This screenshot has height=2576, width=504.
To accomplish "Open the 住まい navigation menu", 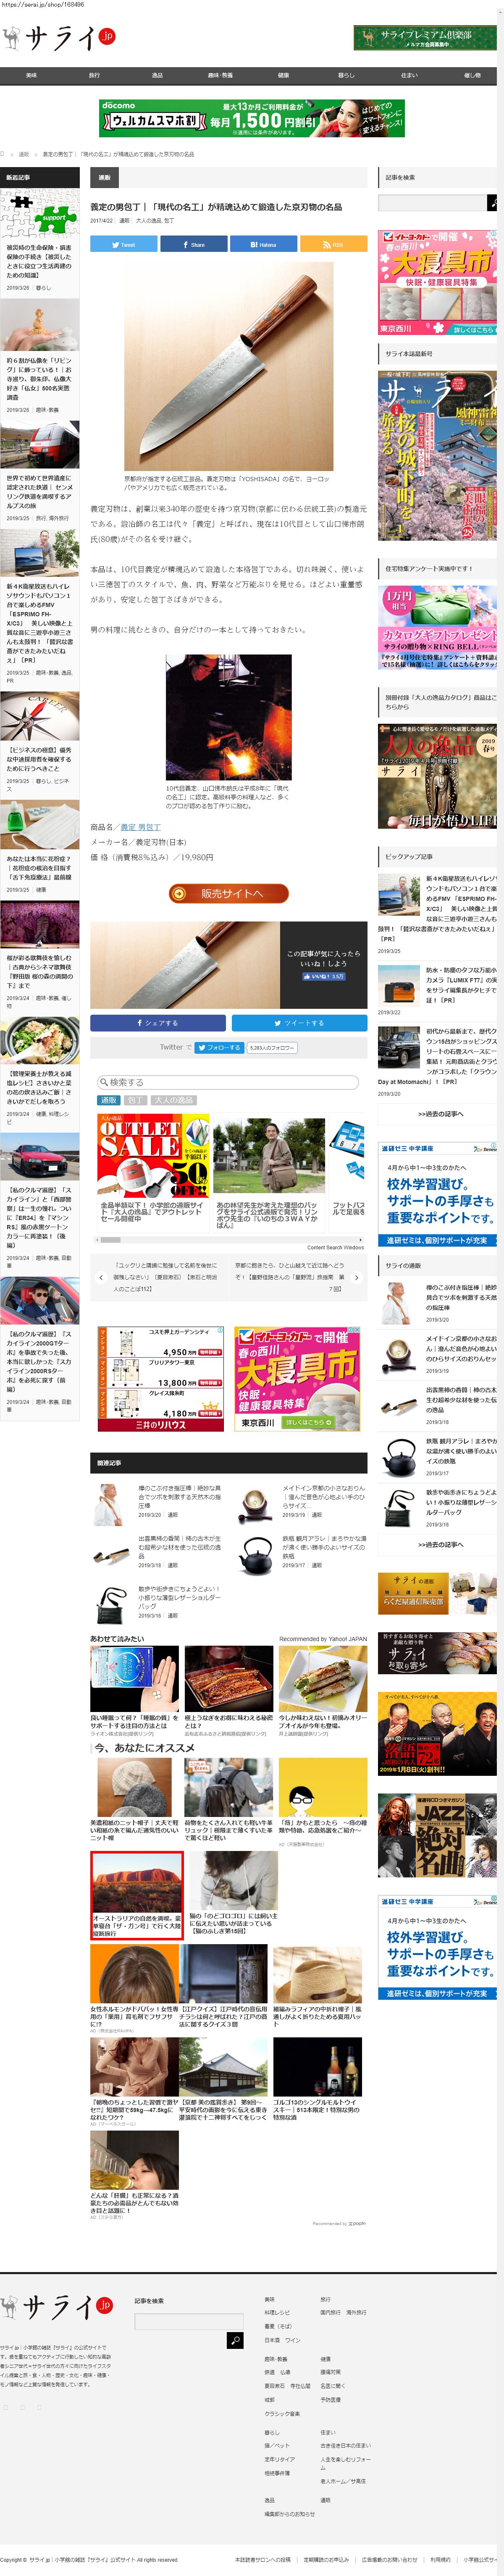I will (x=409, y=75).
